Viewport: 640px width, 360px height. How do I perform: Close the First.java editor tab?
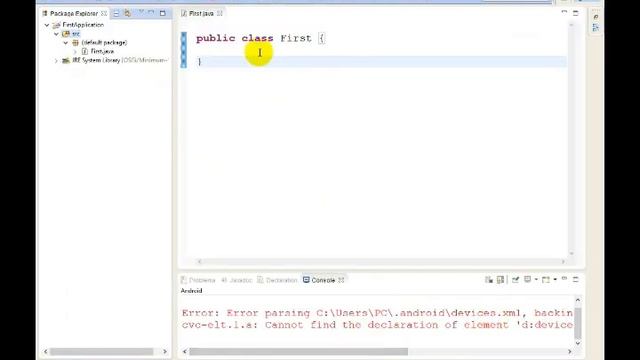point(220,13)
